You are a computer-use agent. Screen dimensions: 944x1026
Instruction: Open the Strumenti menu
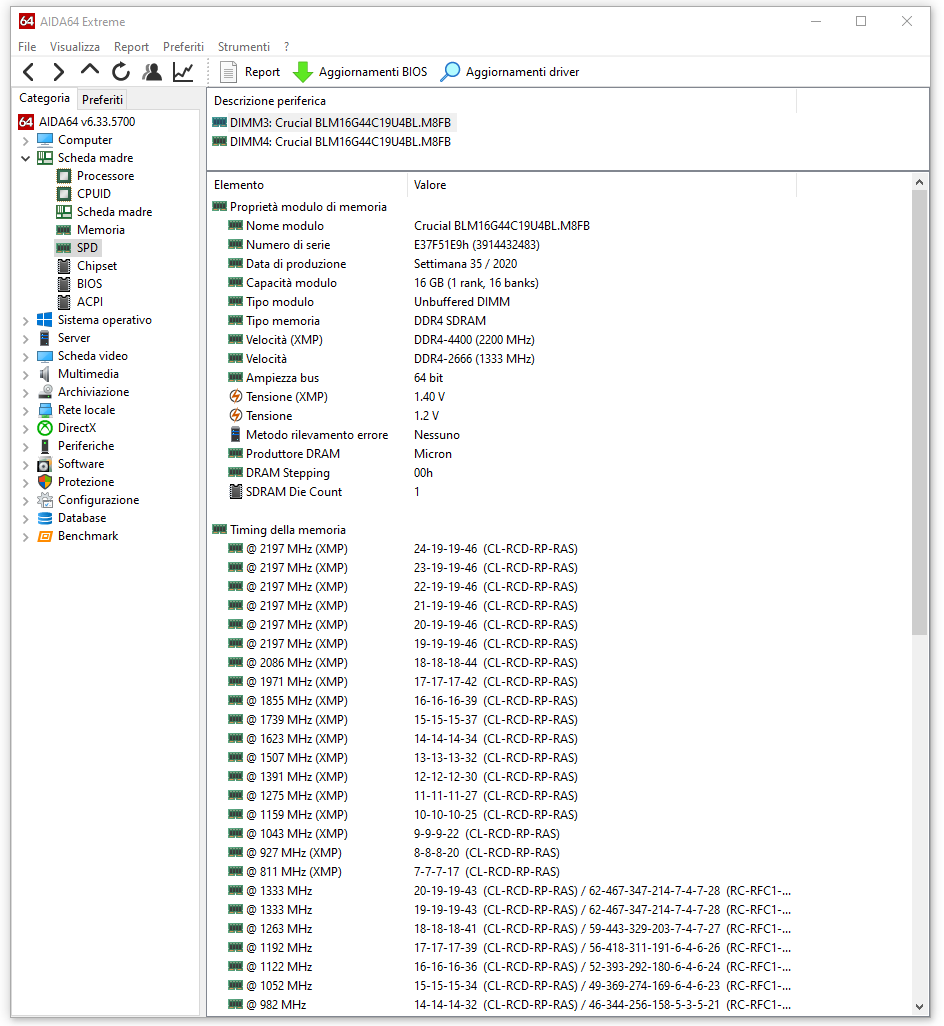243,47
